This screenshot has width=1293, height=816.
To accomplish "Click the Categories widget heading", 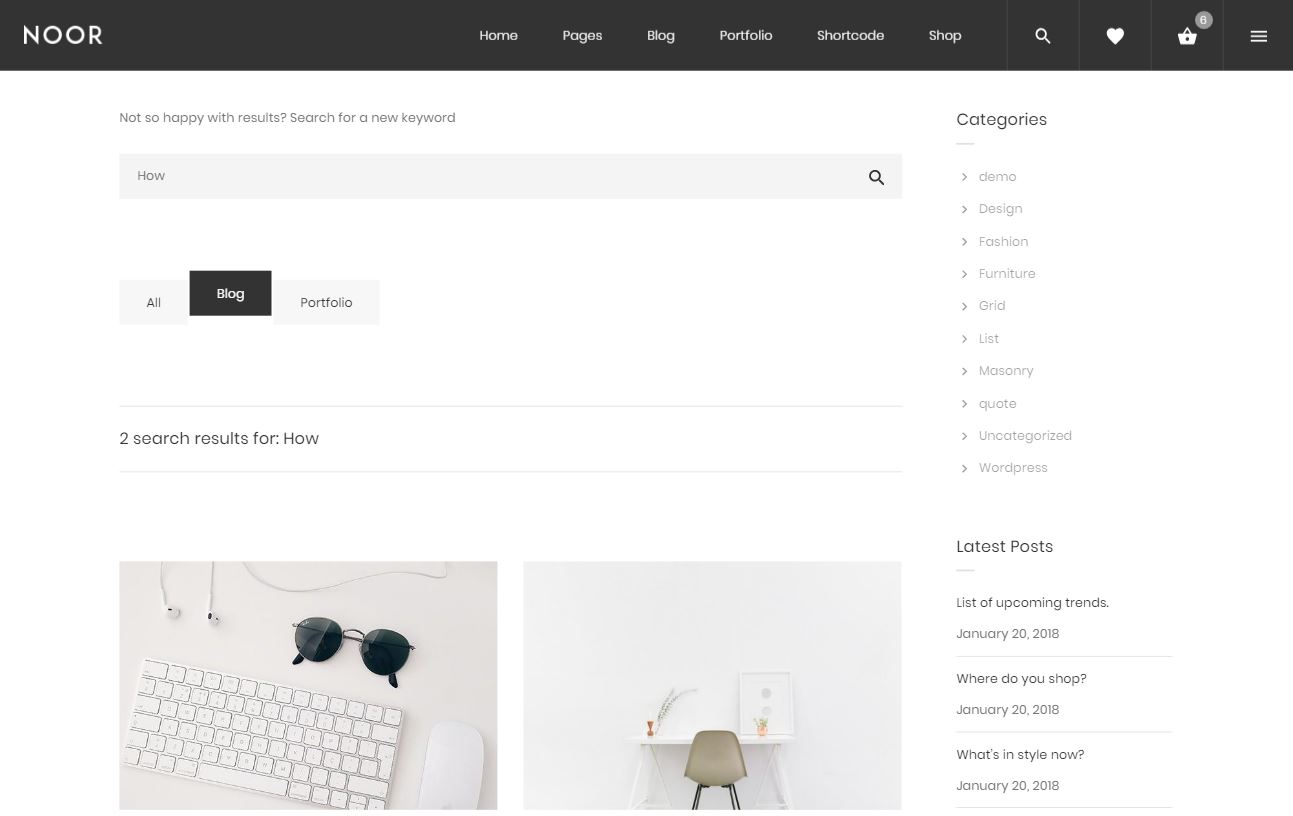I will pos(1001,120).
